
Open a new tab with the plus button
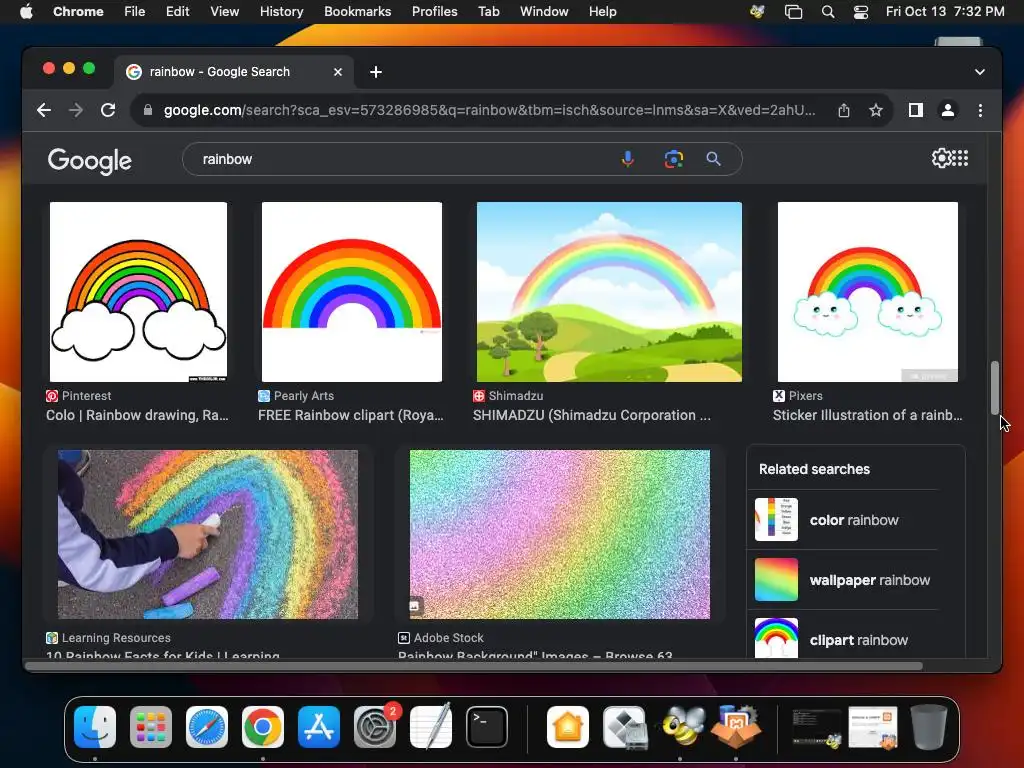[376, 72]
